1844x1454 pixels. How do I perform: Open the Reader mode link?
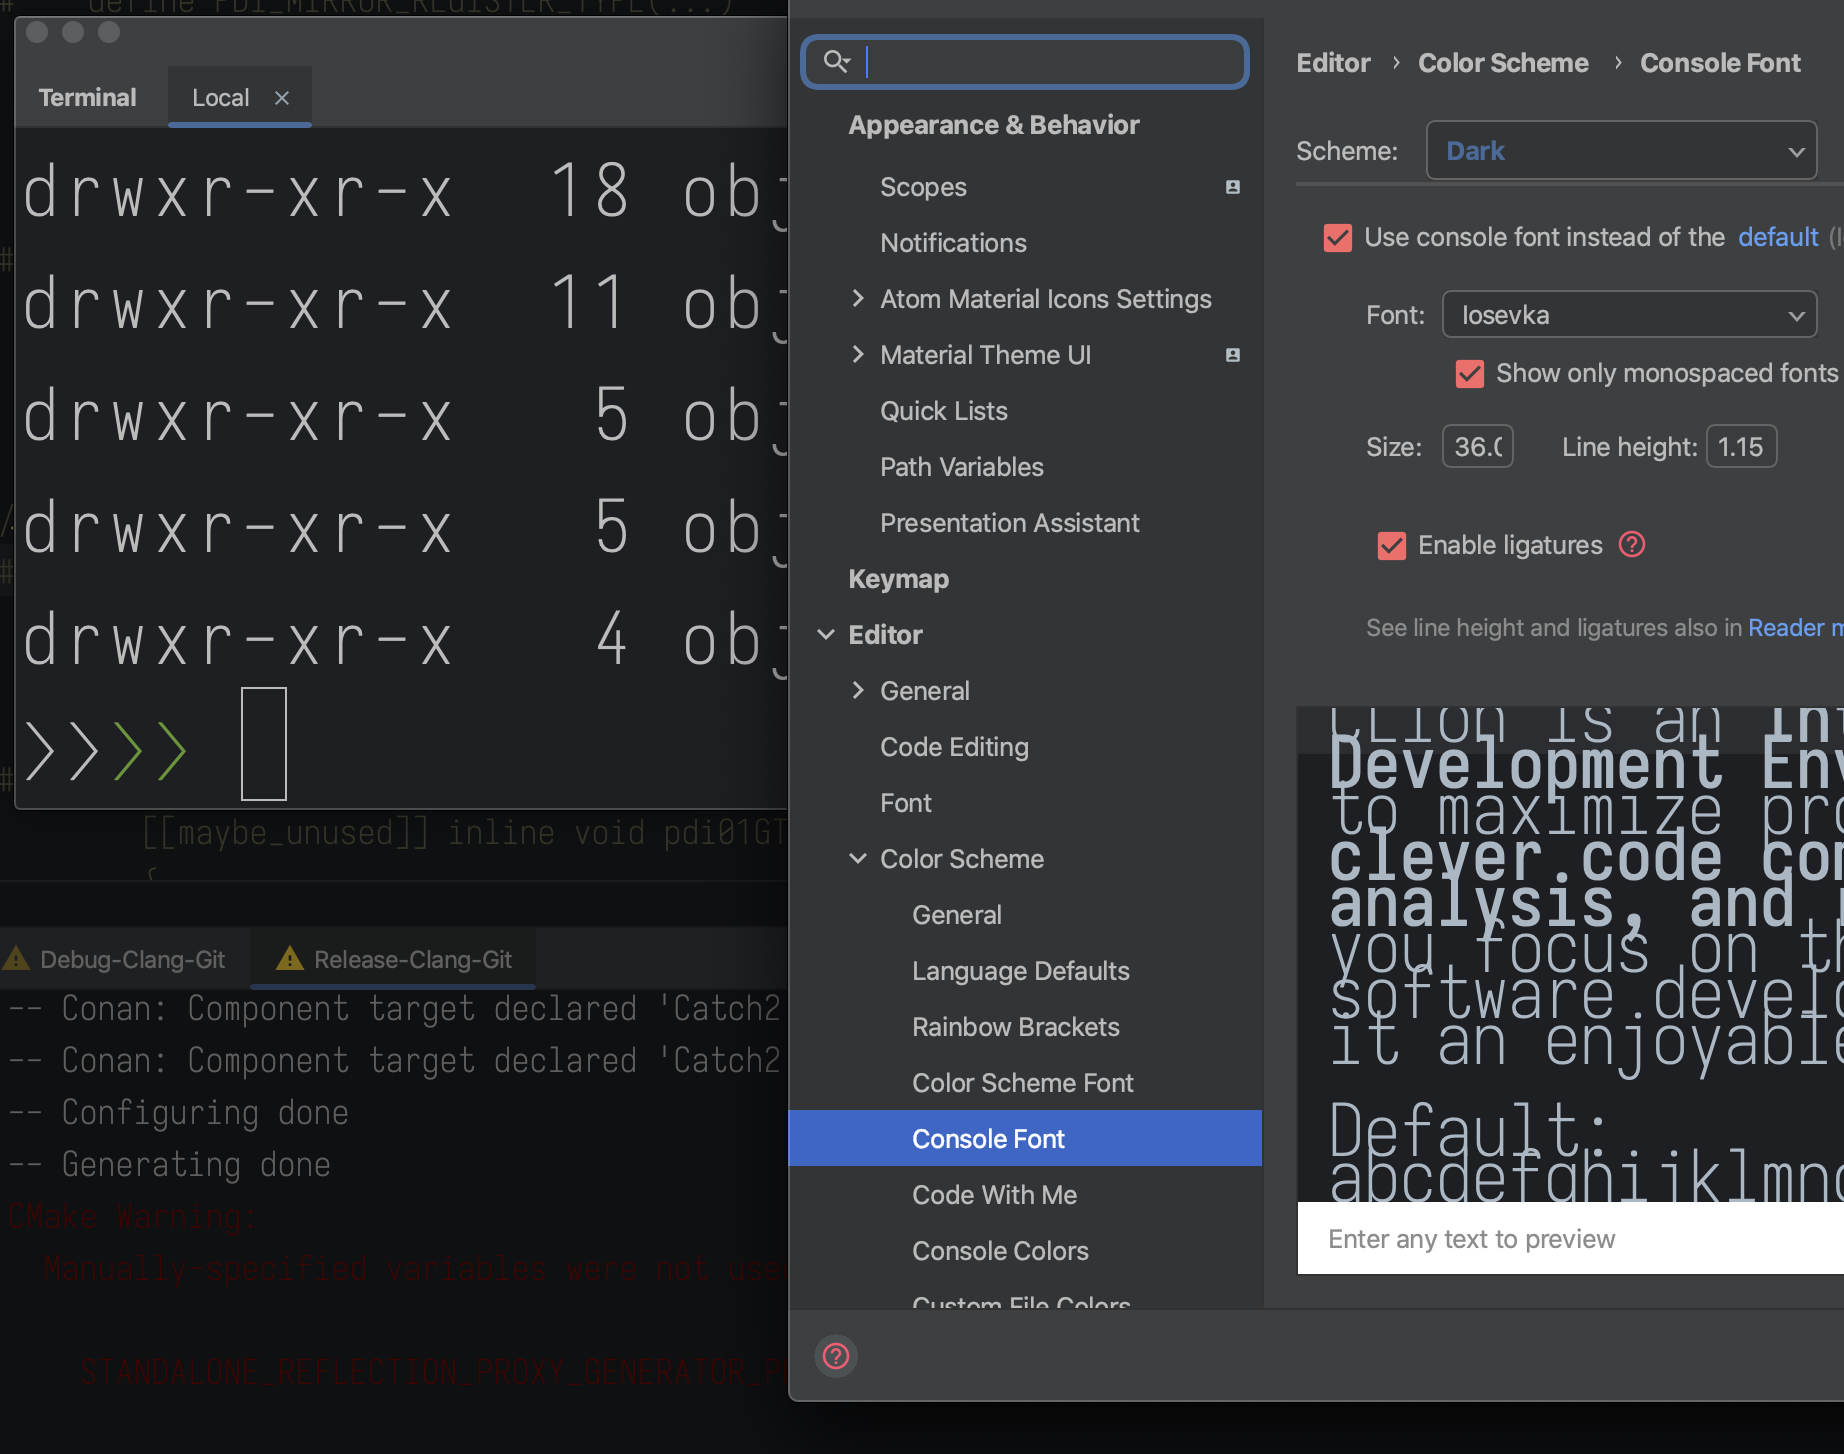1795,627
